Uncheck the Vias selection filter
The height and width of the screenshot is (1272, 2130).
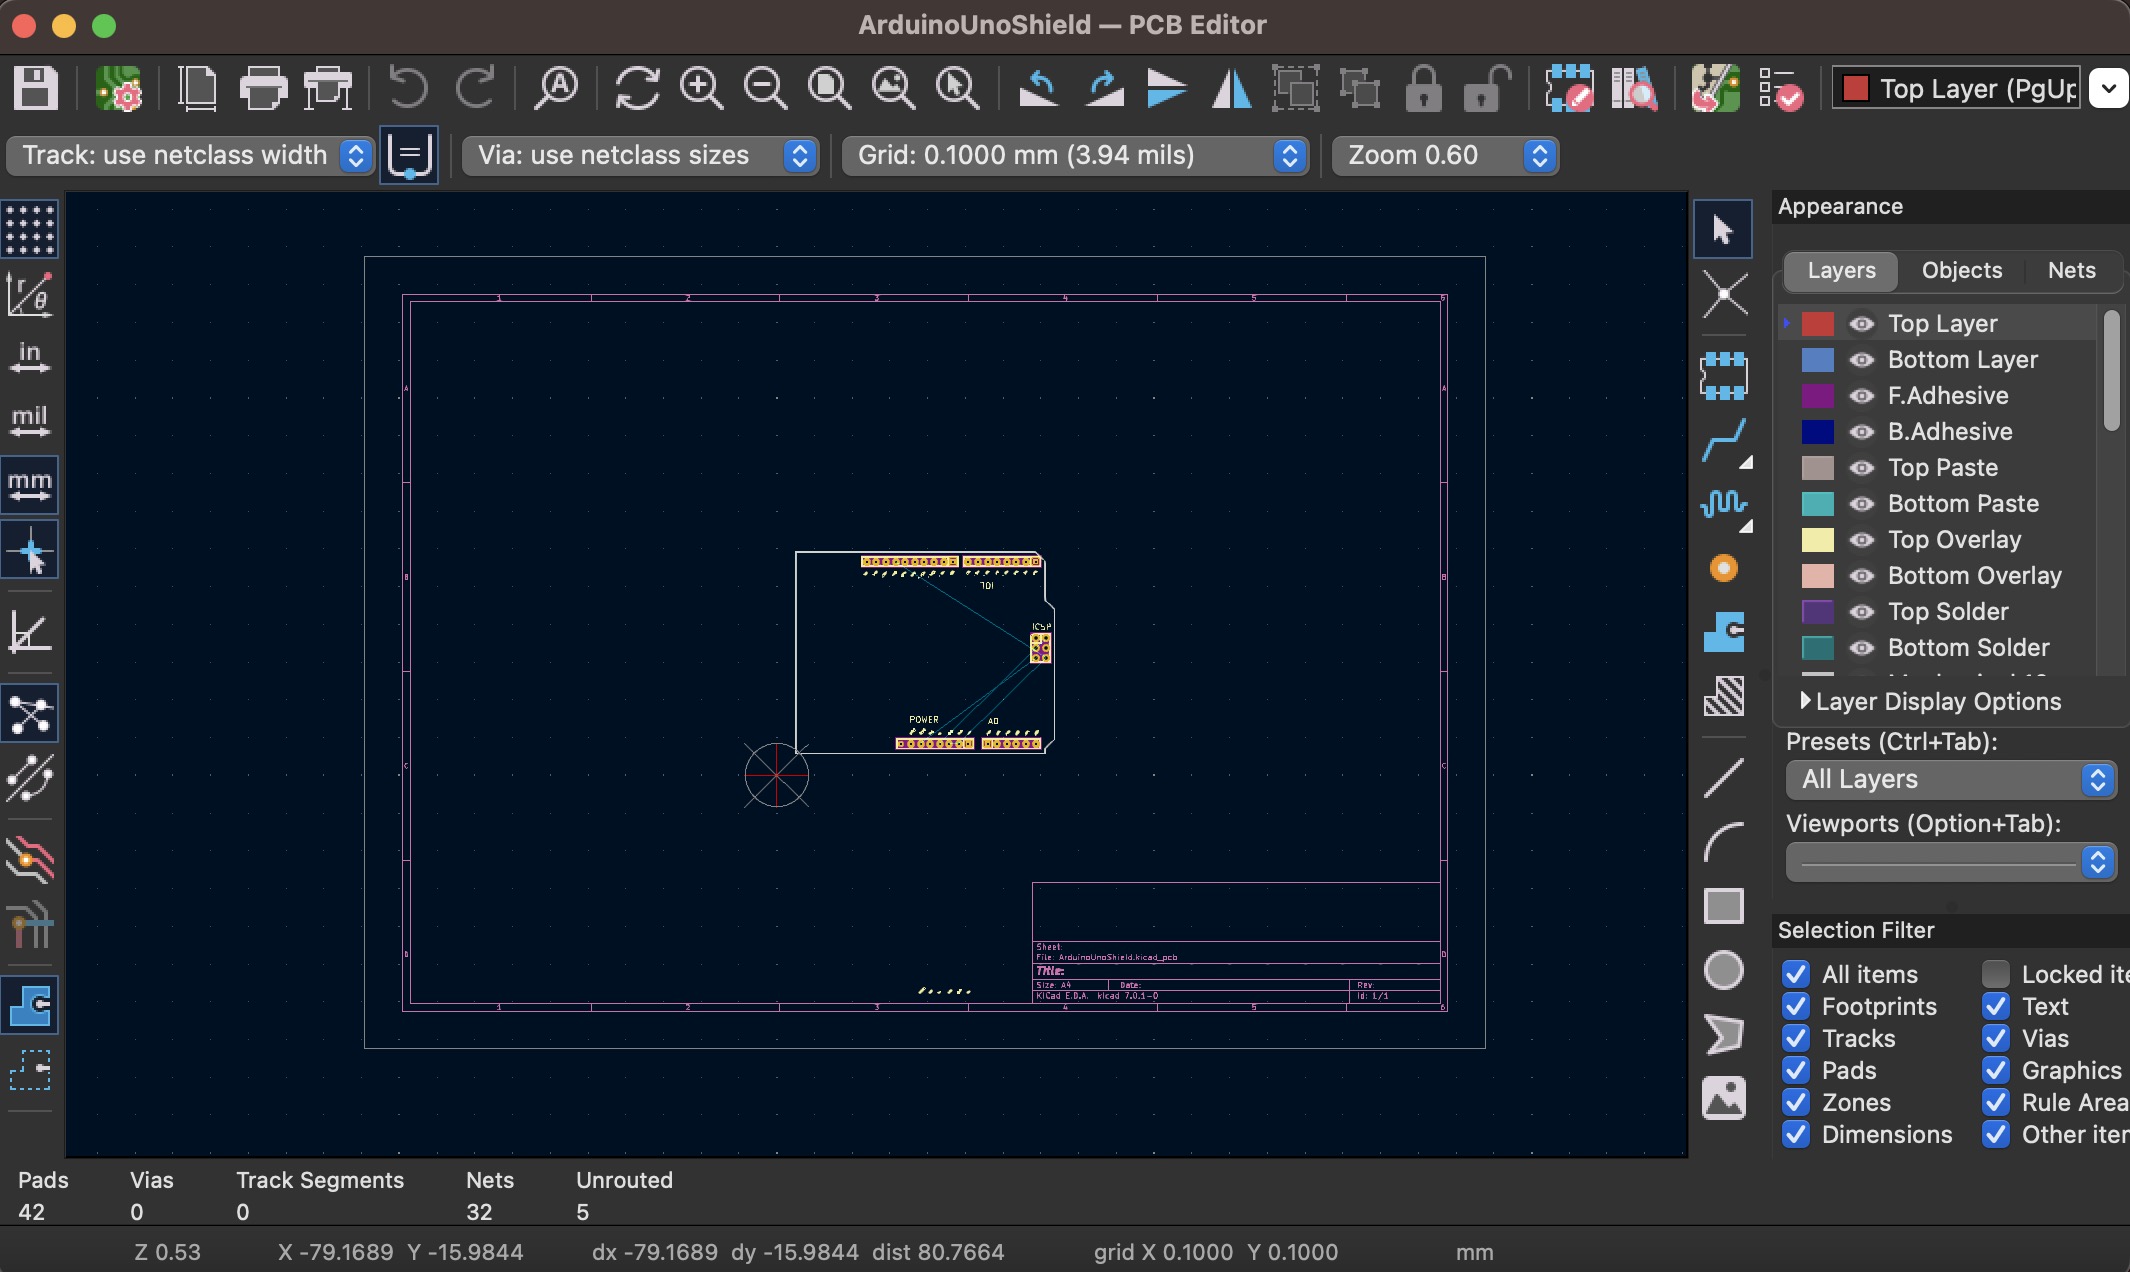tap(1996, 1038)
